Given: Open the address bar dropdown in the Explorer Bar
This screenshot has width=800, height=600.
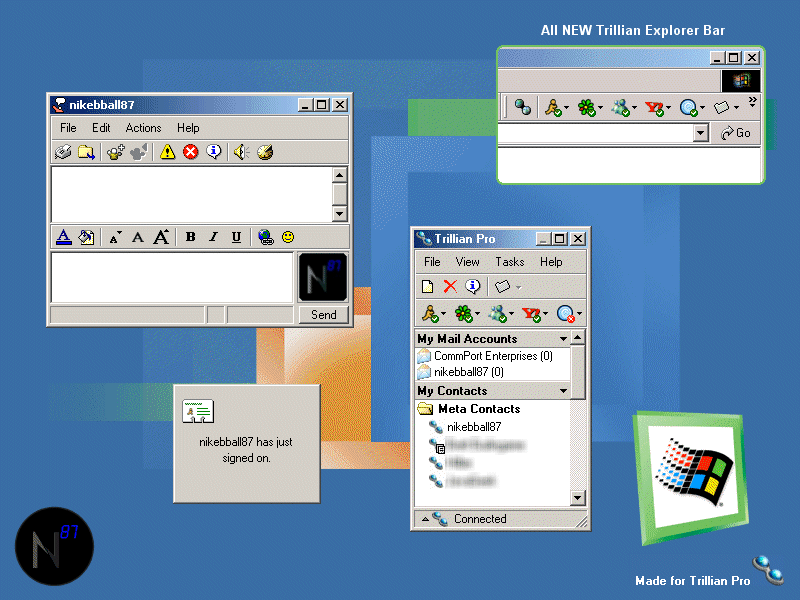Looking at the screenshot, I should pos(701,132).
